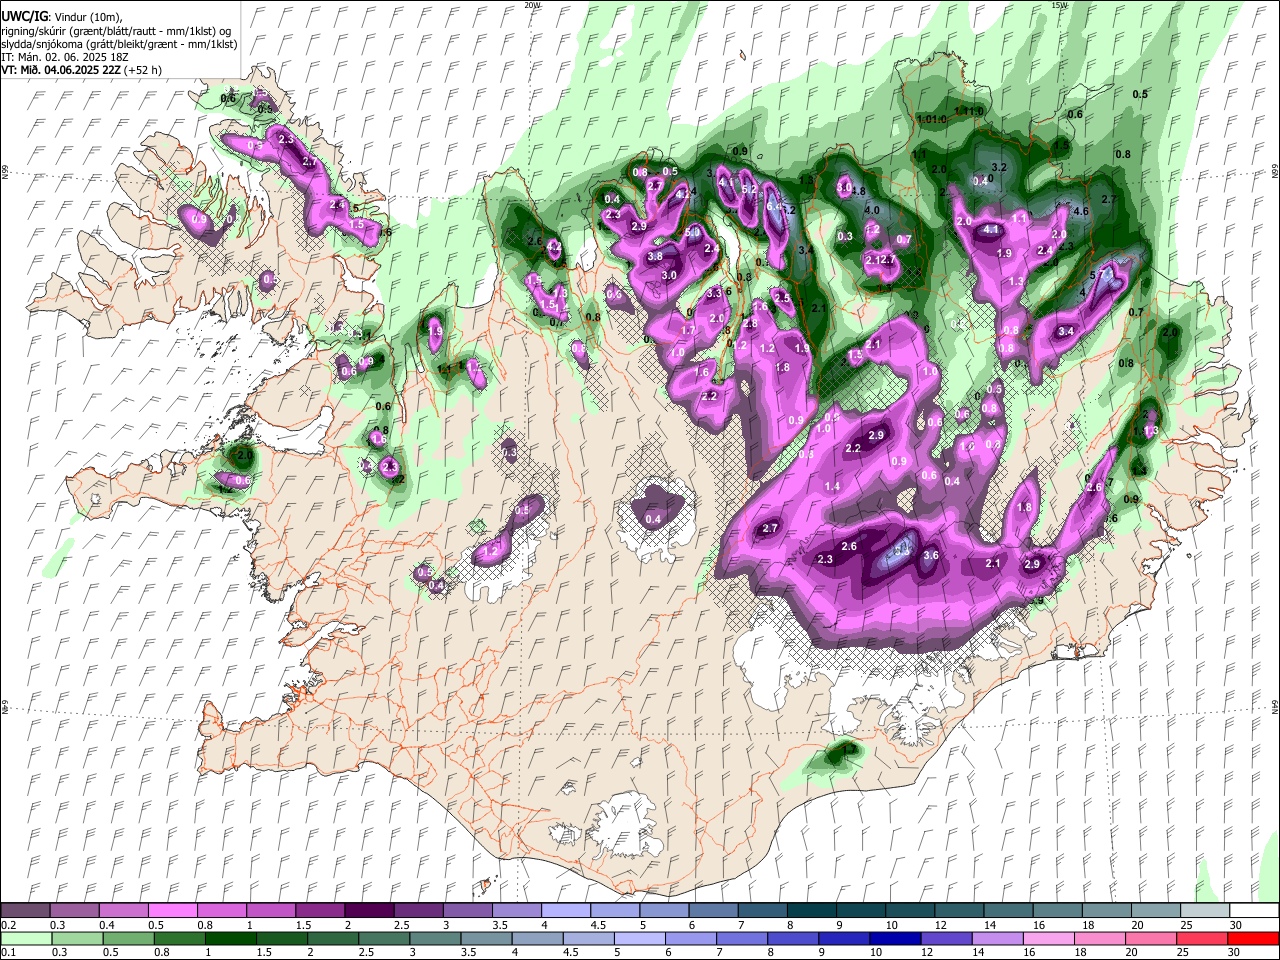
Task: Click the snow legend swatch between 14 and 16
Action: [1008, 911]
